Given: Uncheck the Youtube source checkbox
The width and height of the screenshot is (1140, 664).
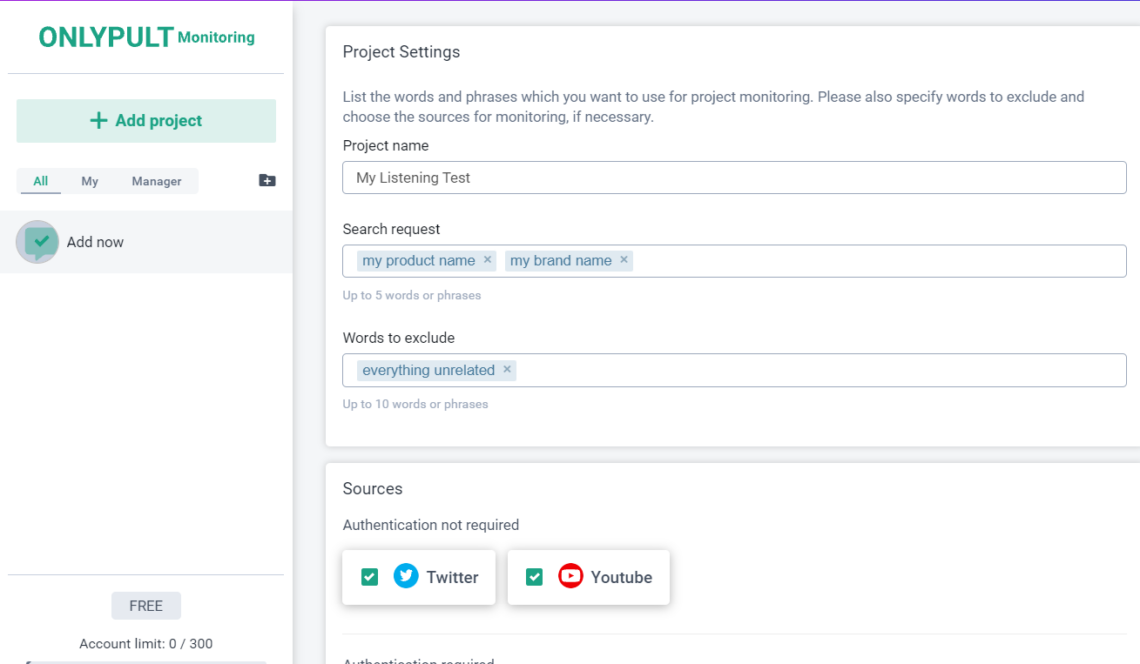Looking at the screenshot, I should click(x=534, y=576).
